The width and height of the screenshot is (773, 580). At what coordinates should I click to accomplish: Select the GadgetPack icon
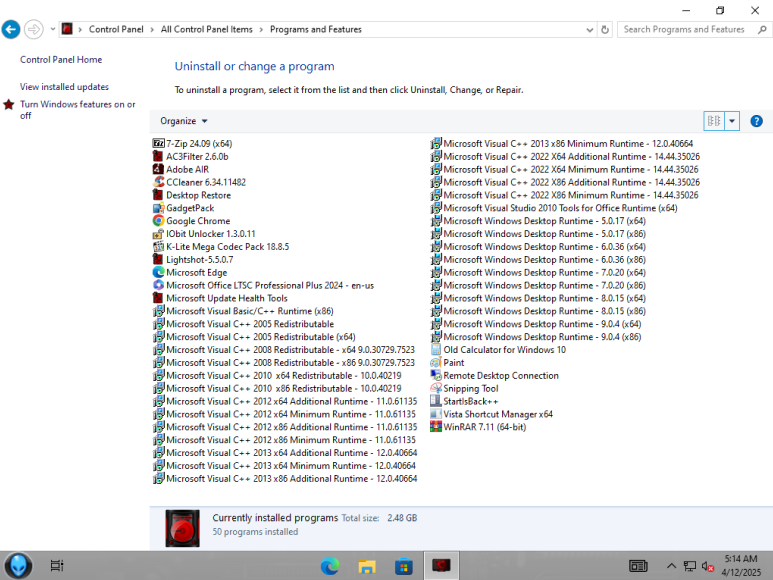[158, 208]
